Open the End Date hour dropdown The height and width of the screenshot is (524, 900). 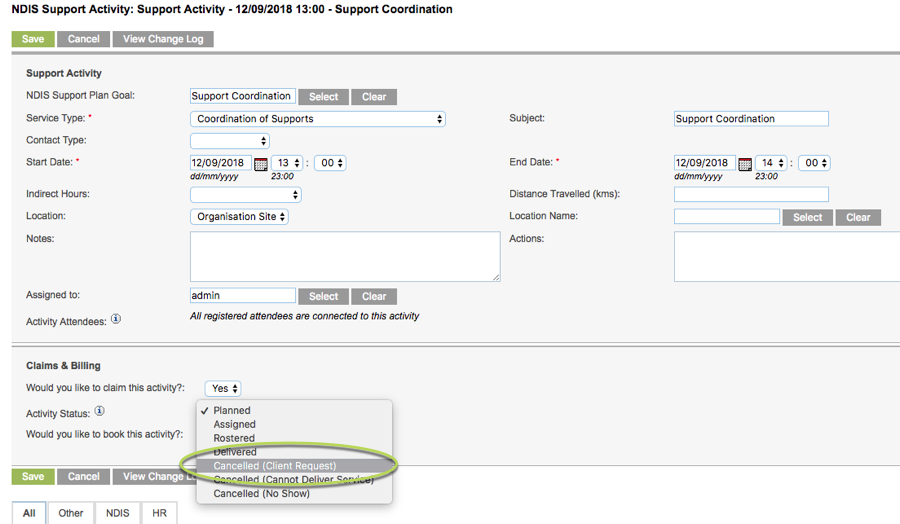[771, 163]
